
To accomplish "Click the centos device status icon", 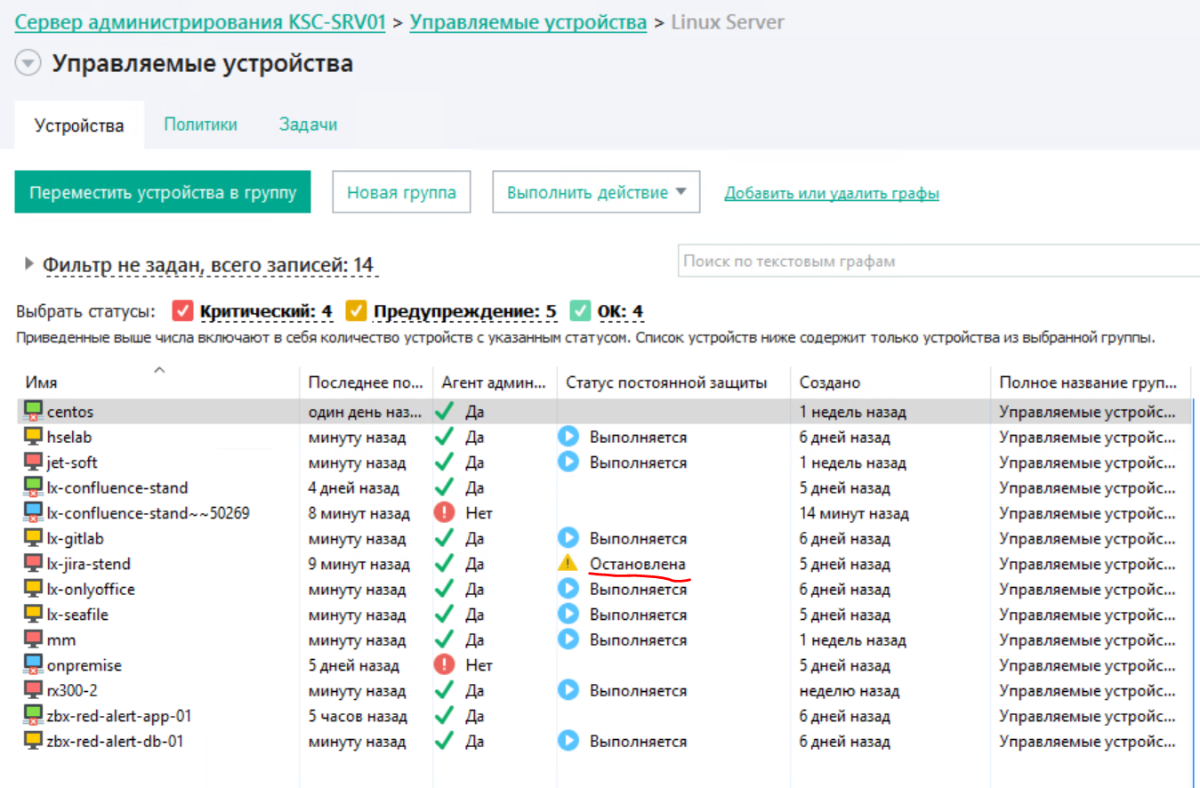I will pos(34,411).
